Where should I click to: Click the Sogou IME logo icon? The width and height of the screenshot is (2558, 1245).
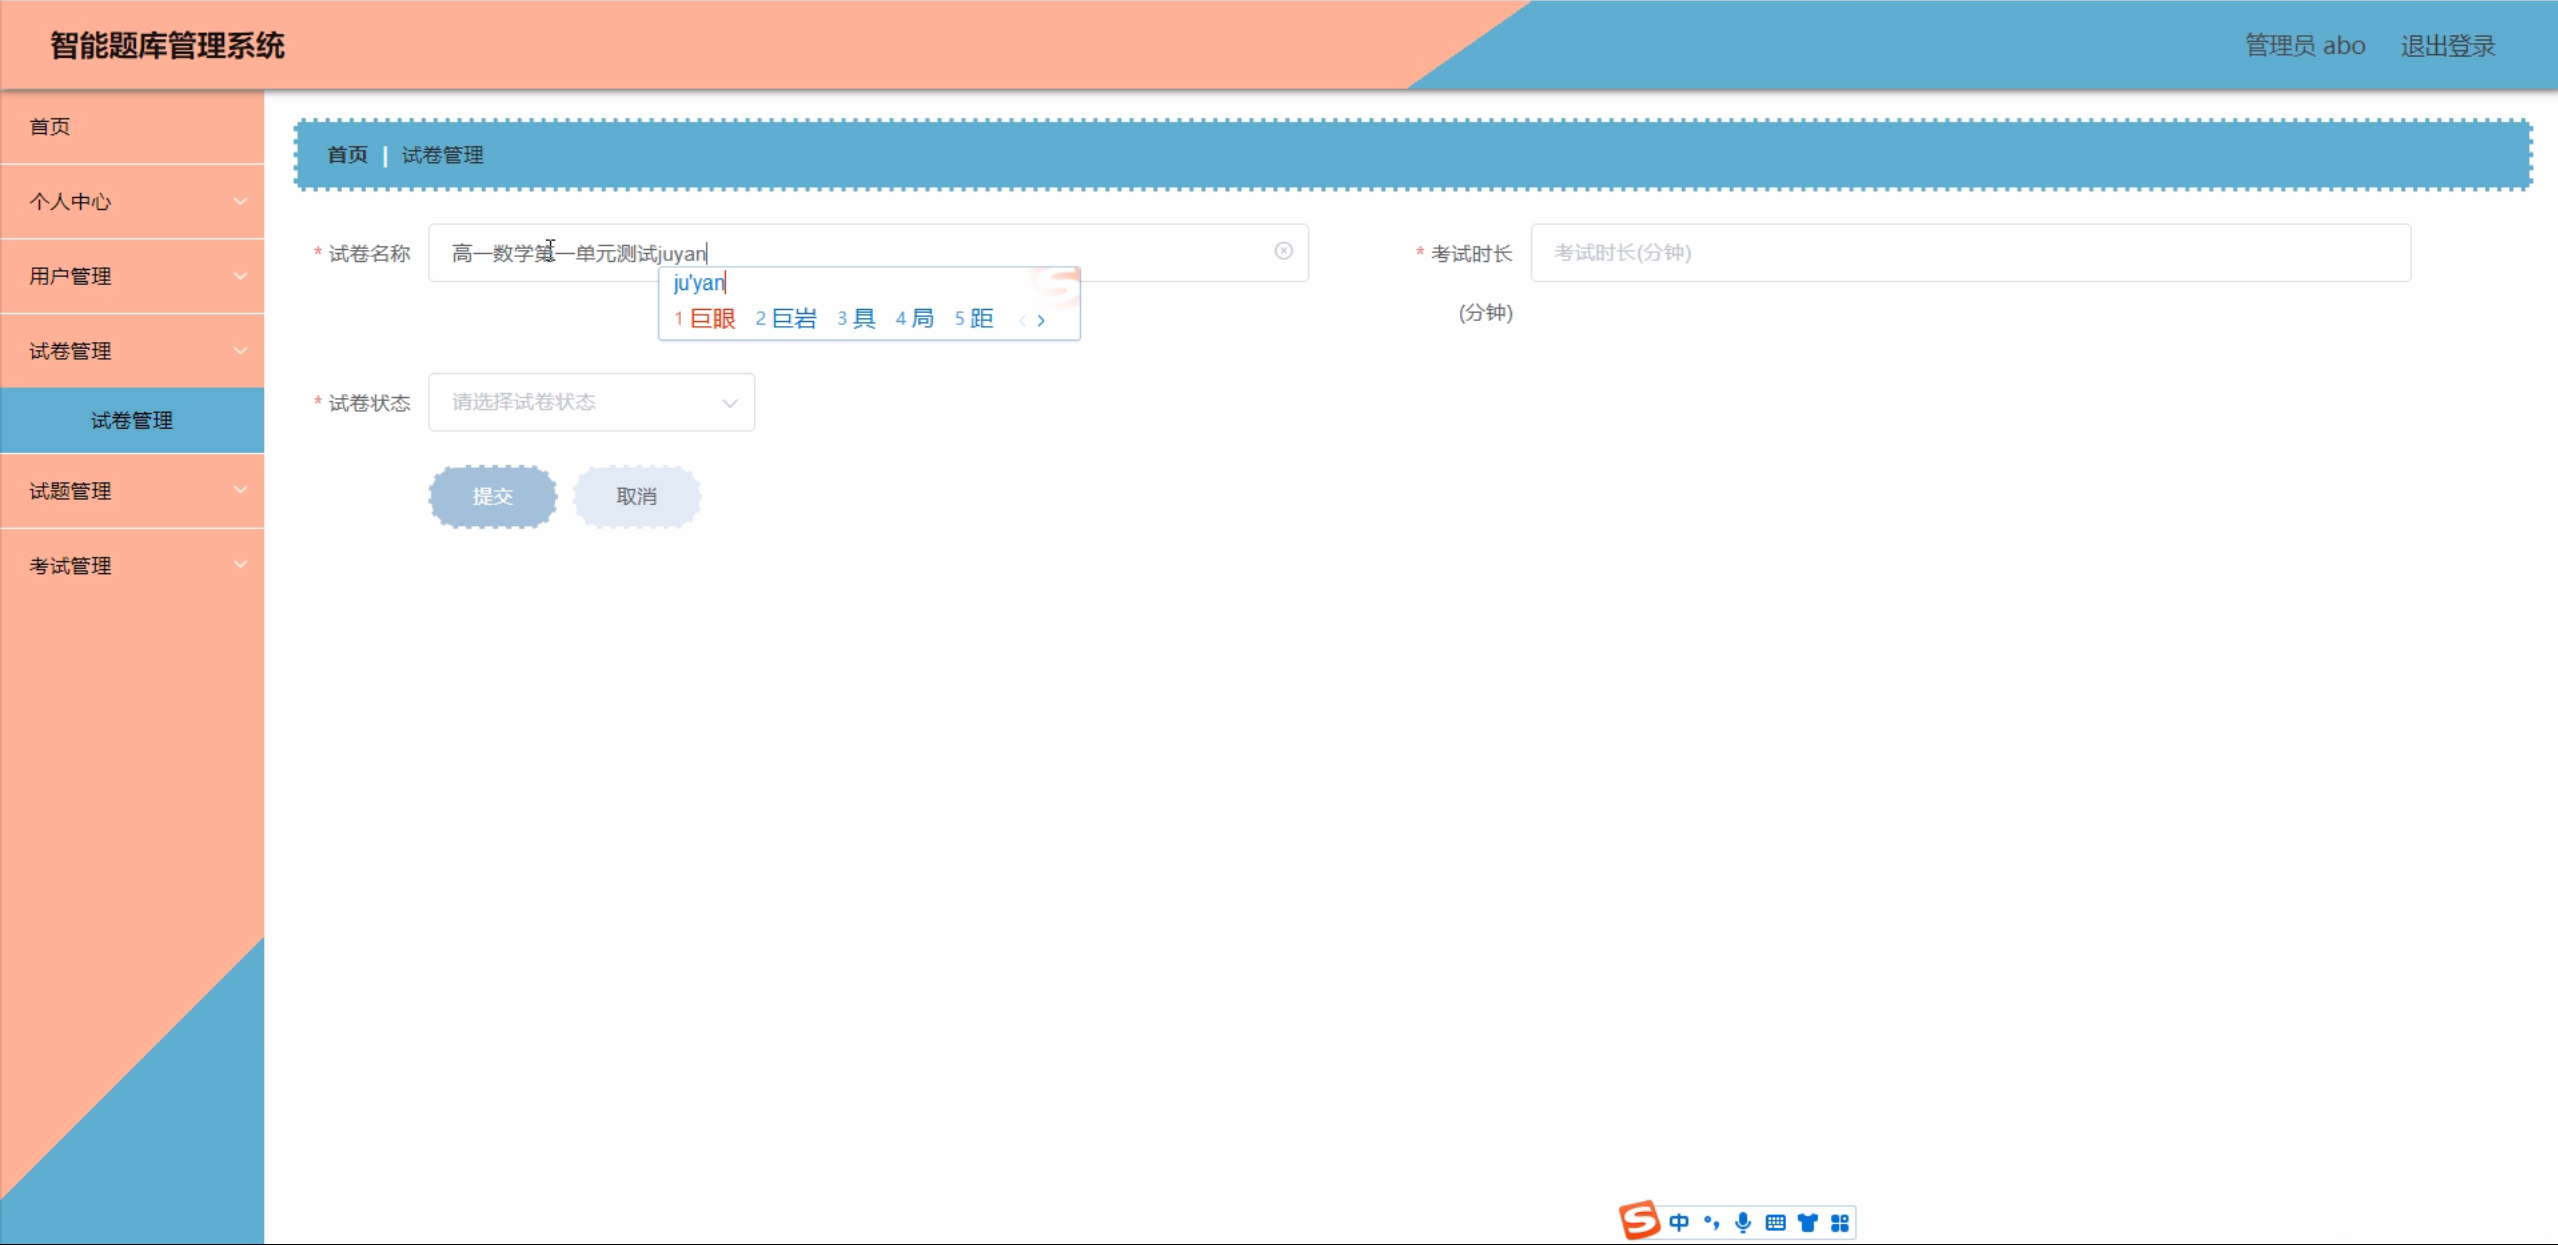(x=1639, y=1221)
